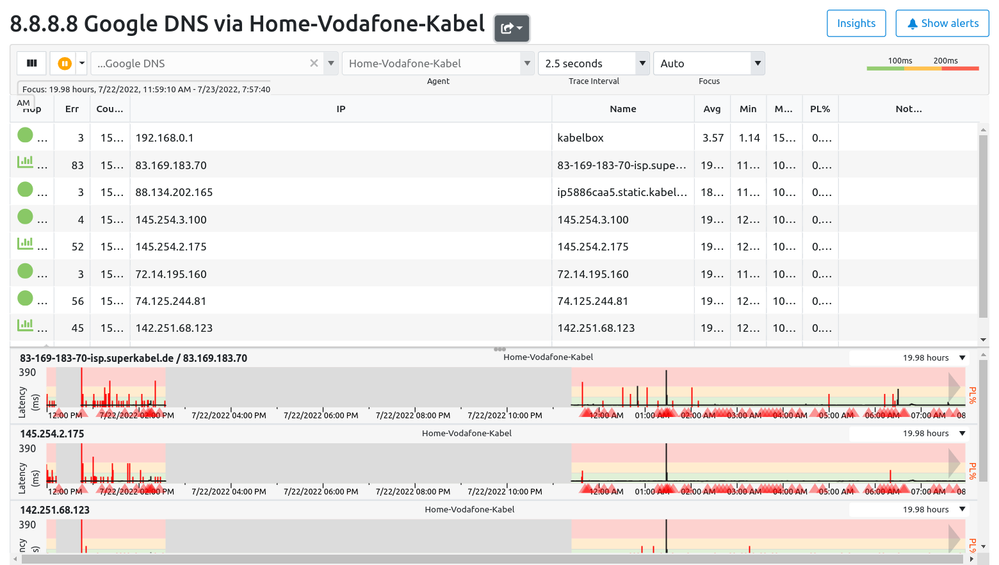Viewport: 999px width, 565px height.
Task: Click the 100ms/200ms latency scale legend
Action: pyautogui.click(x=923, y=63)
